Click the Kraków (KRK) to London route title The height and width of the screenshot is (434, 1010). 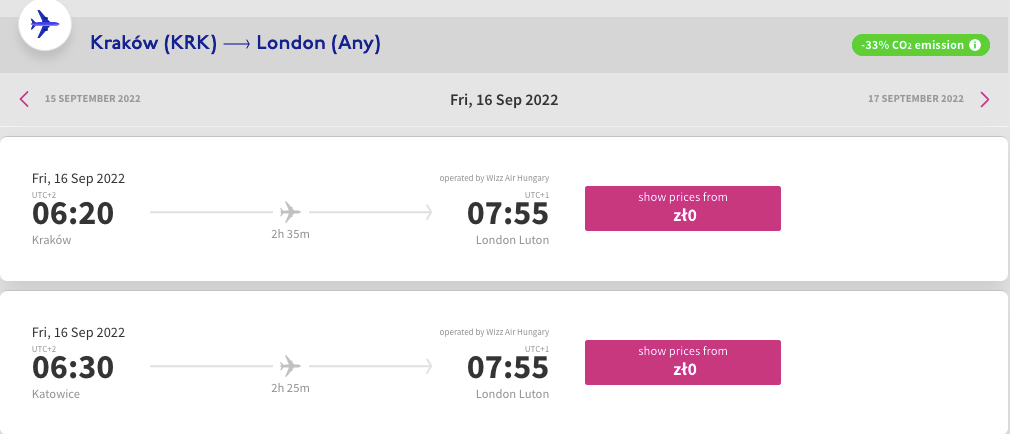[x=235, y=43]
